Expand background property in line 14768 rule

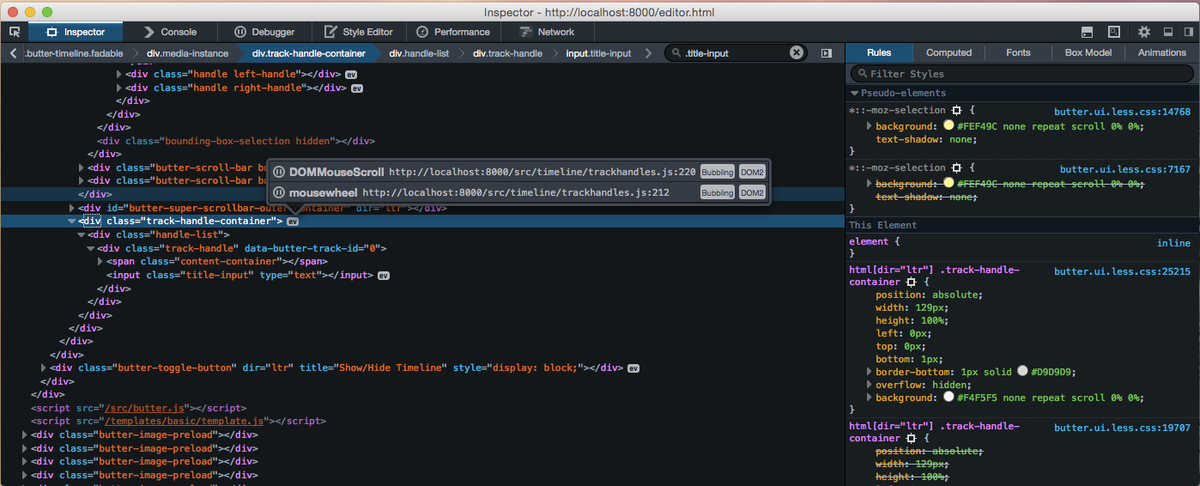tap(868, 127)
